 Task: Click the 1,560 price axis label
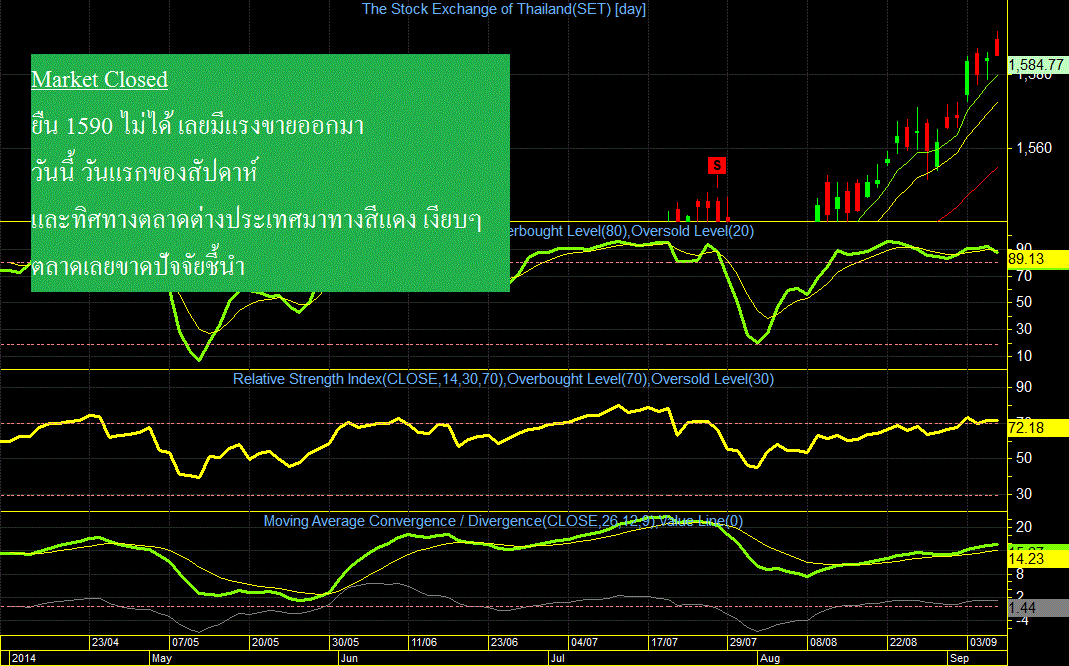tap(1034, 148)
